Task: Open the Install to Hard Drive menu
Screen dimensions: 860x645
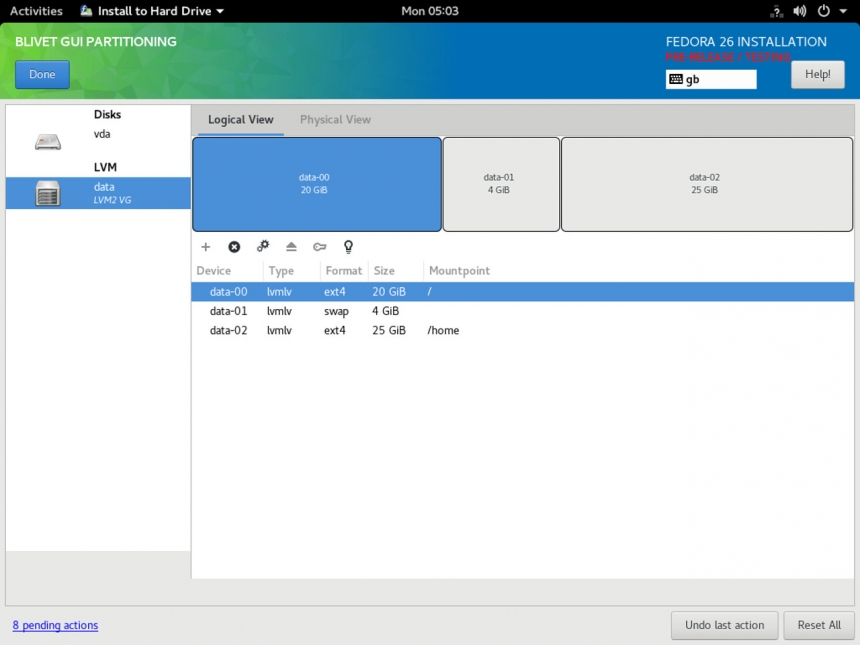Action: pyautogui.click(x=151, y=11)
